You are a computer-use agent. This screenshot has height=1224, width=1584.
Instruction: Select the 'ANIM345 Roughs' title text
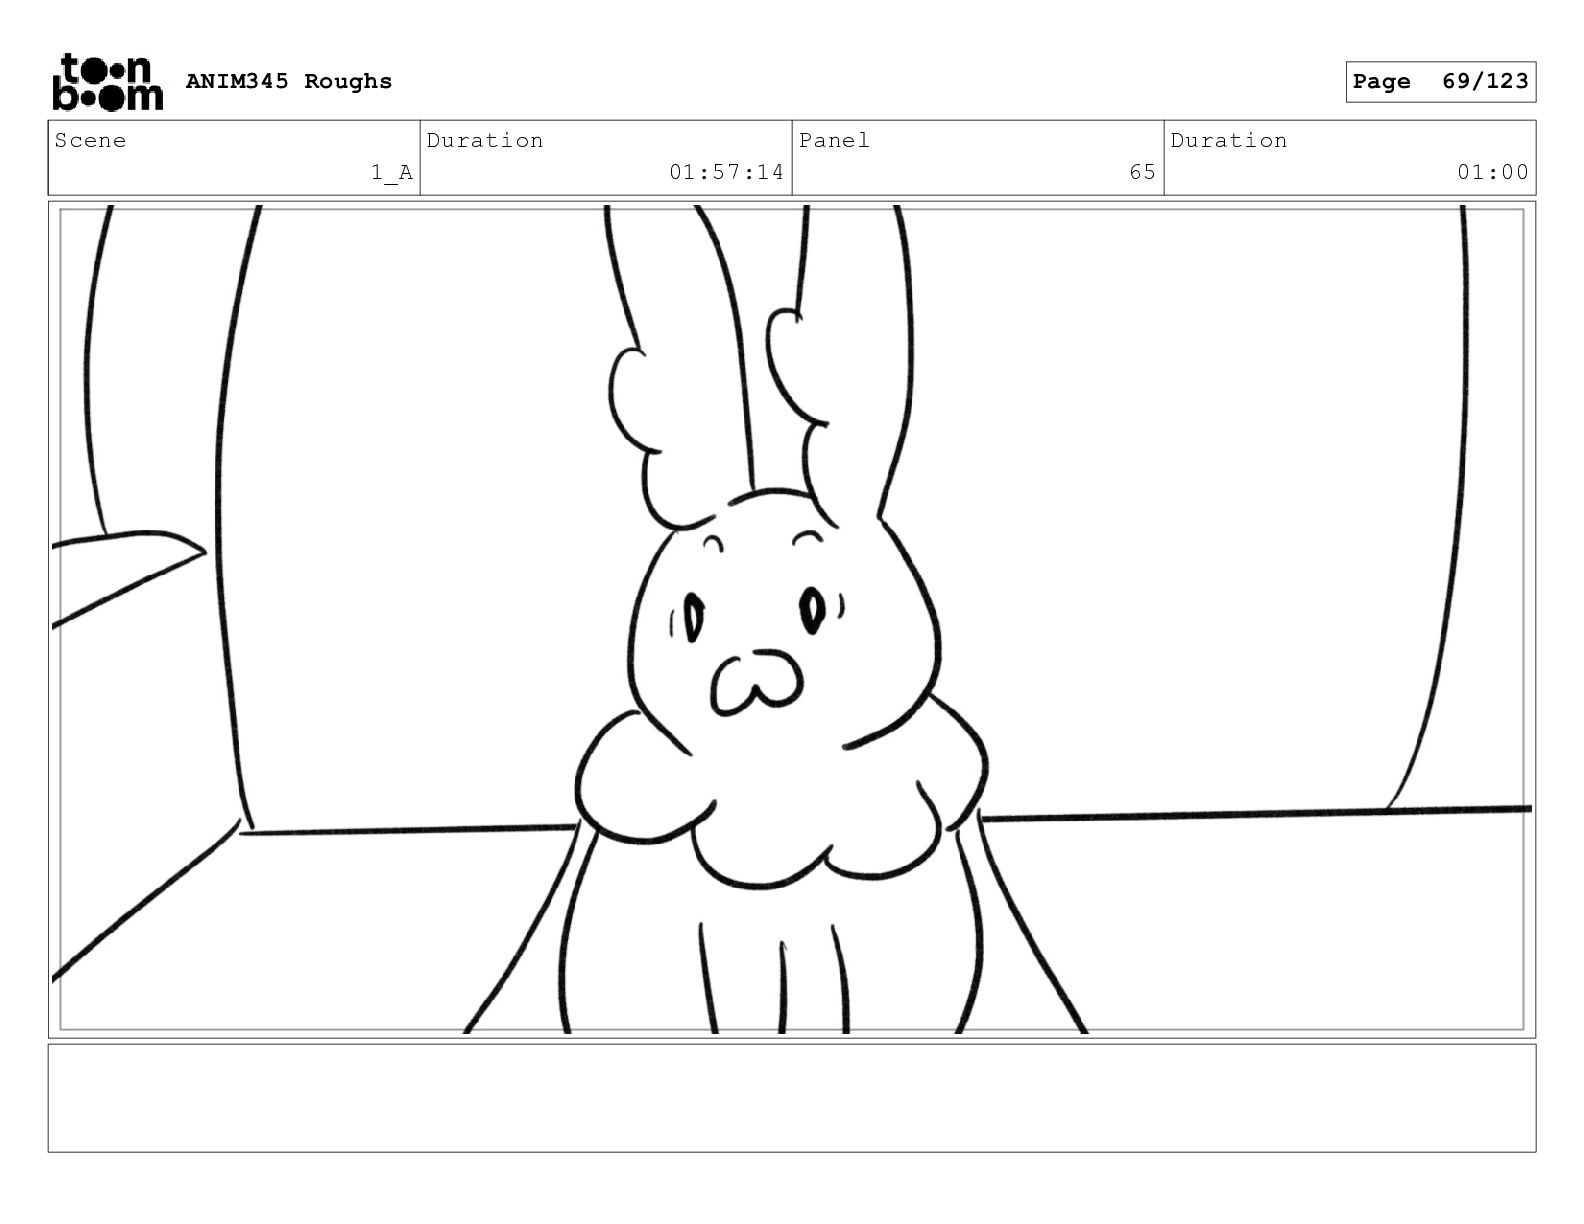click(x=289, y=81)
